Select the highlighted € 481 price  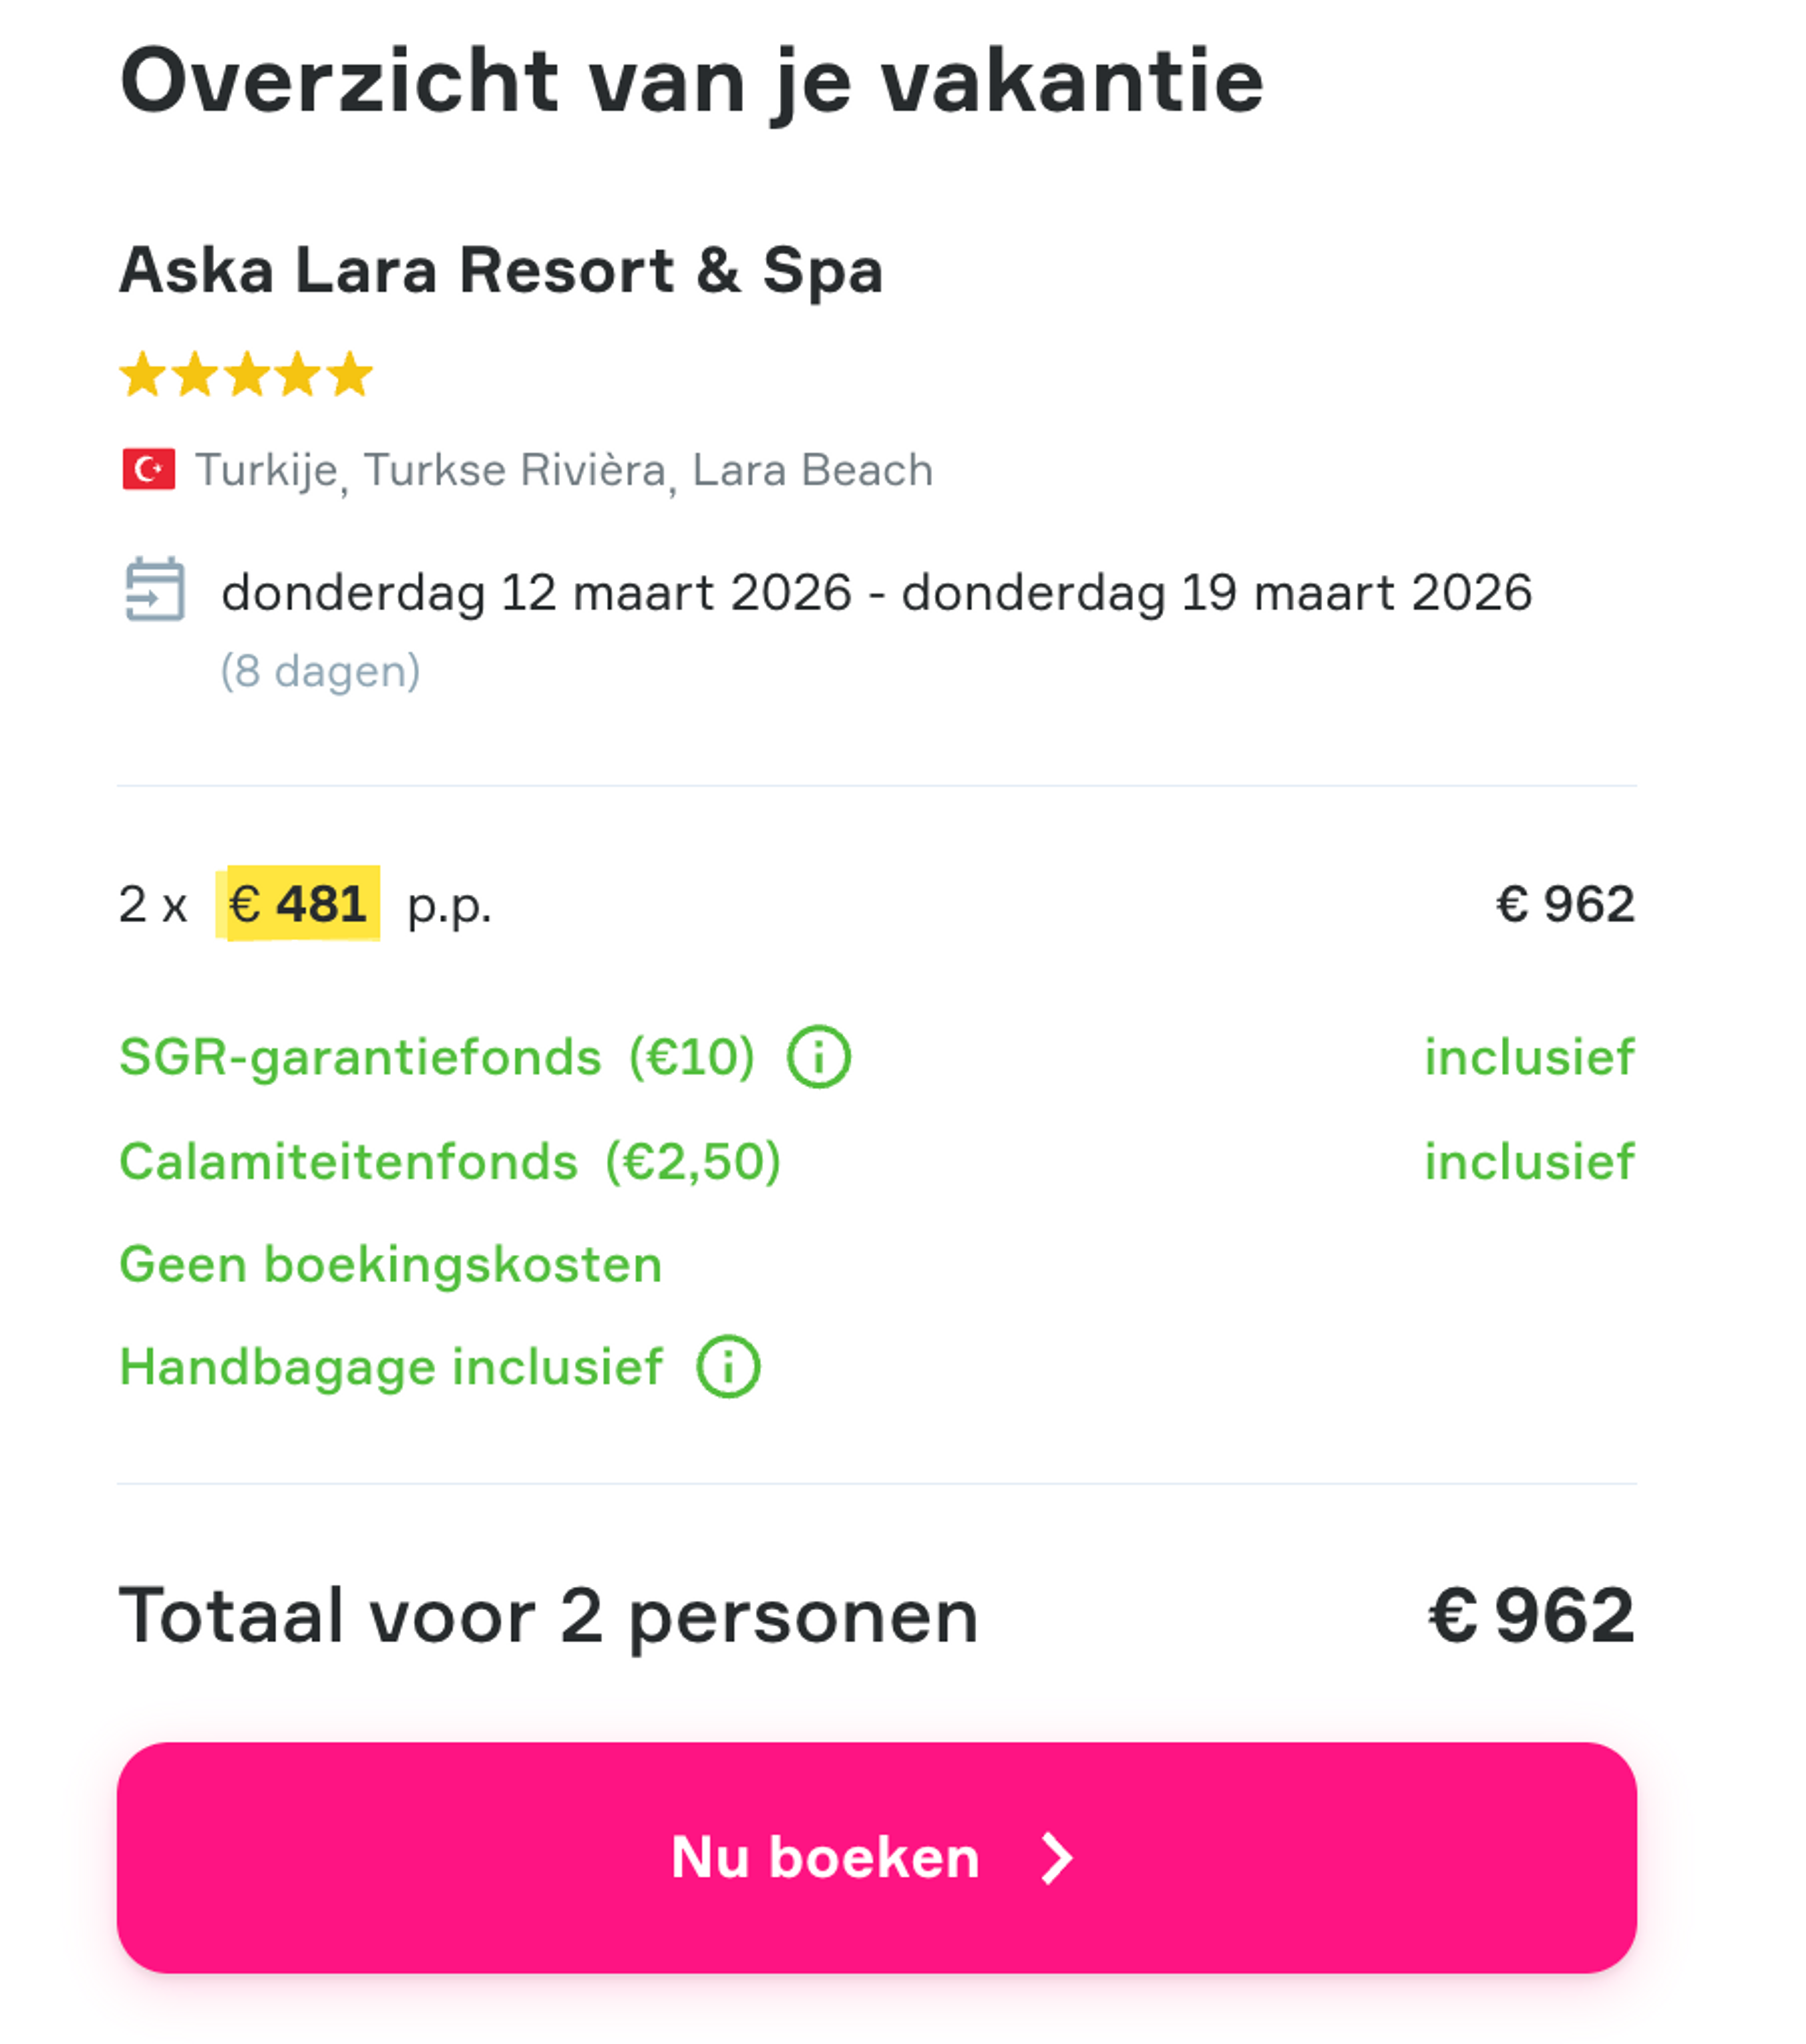(x=298, y=903)
